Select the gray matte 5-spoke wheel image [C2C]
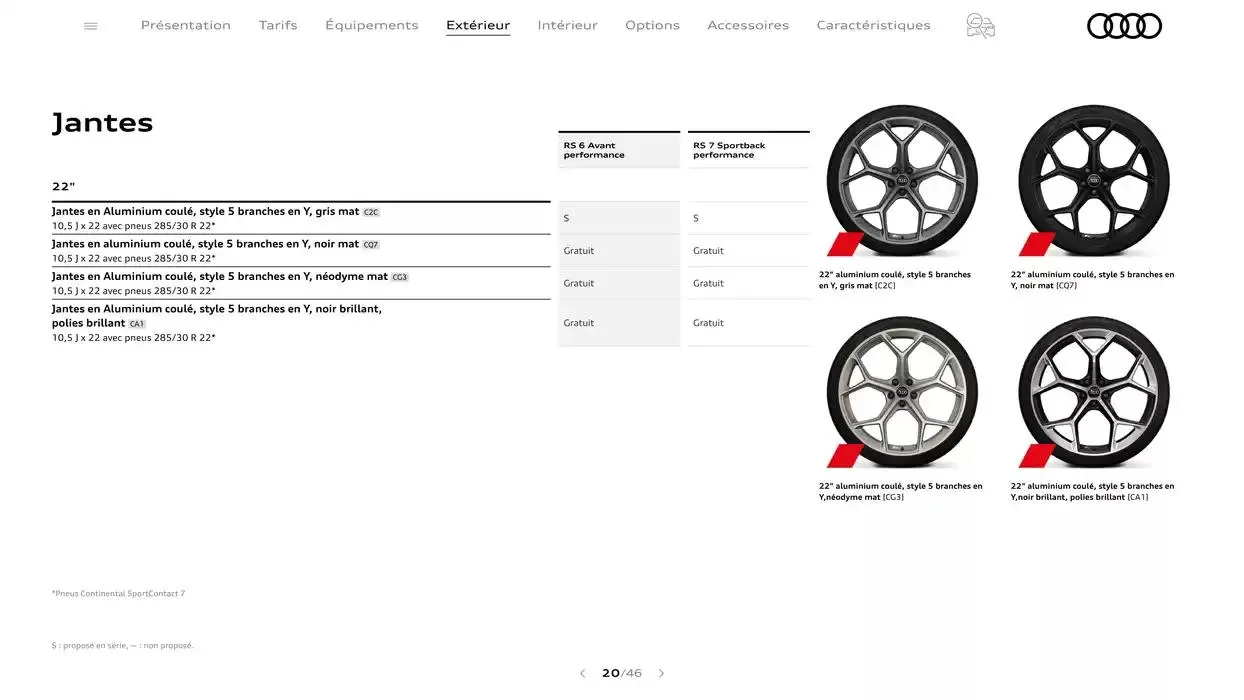The width and height of the screenshot is (1244, 700). [x=901, y=180]
